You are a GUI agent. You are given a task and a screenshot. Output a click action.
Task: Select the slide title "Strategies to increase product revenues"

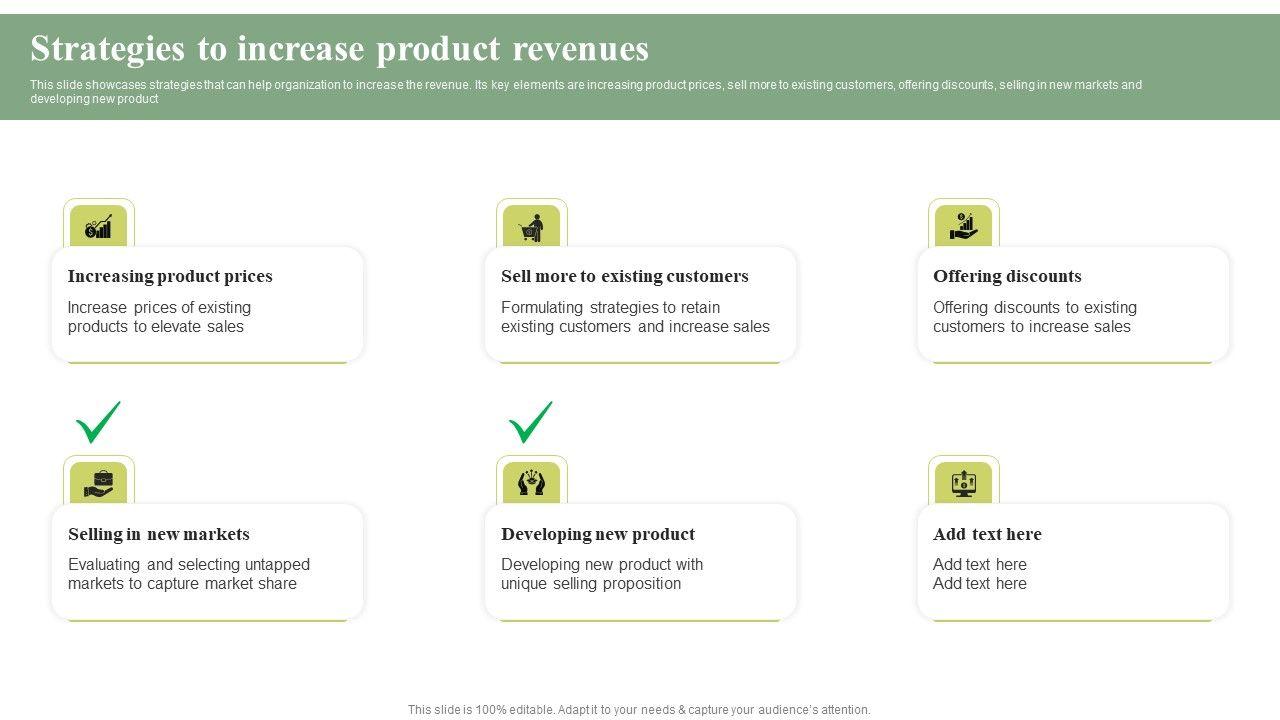[340, 48]
